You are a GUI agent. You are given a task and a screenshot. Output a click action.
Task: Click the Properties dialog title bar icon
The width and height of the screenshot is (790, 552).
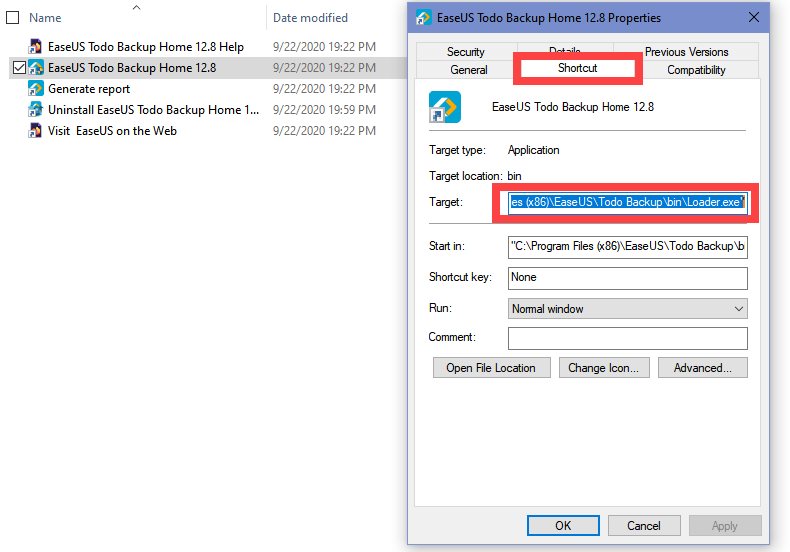click(x=423, y=18)
